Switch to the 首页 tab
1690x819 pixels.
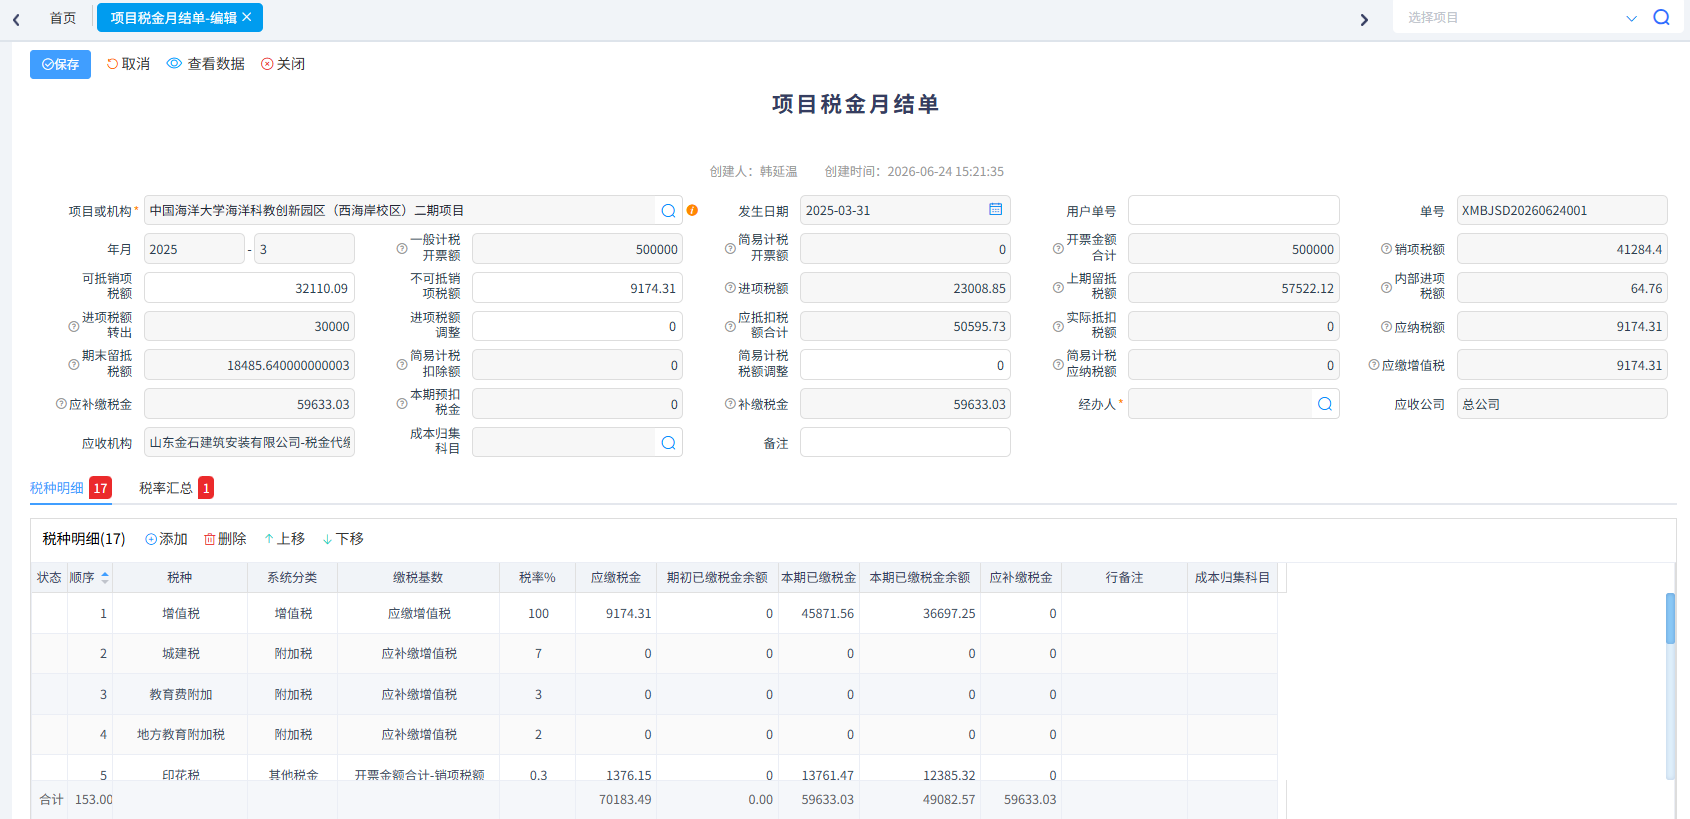[63, 18]
